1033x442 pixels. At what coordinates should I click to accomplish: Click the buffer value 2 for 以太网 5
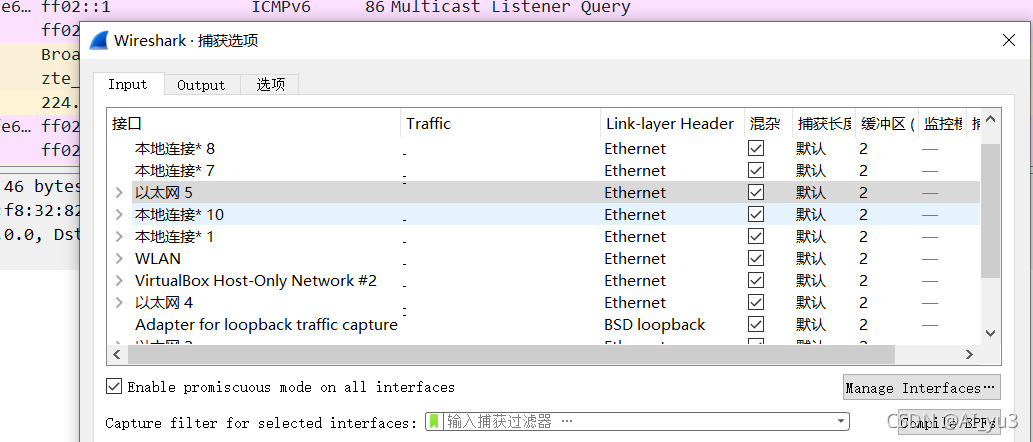click(863, 192)
